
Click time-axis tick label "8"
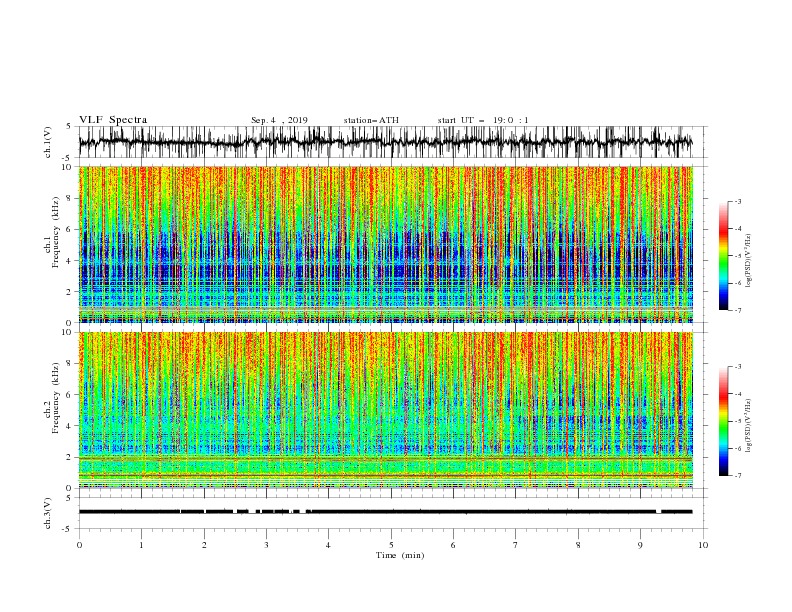pos(578,545)
